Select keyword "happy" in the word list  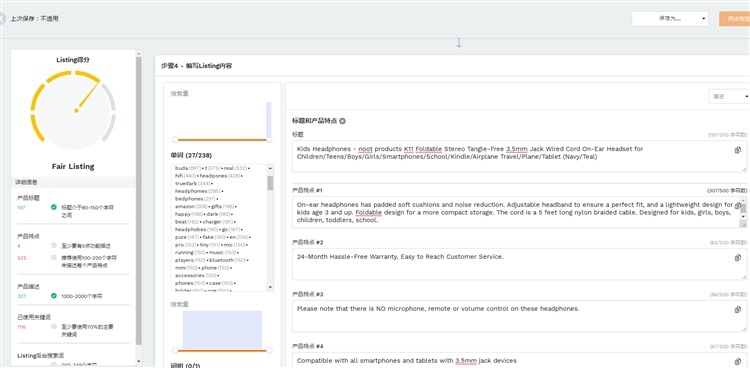(x=183, y=214)
